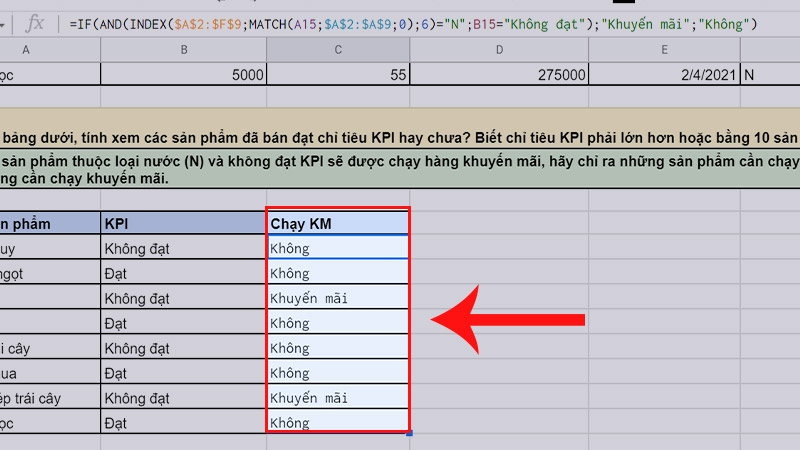Click the yellow KPI question text row
Image resolution: width=800 pixels, height=450 pixels.
point(400,138)
